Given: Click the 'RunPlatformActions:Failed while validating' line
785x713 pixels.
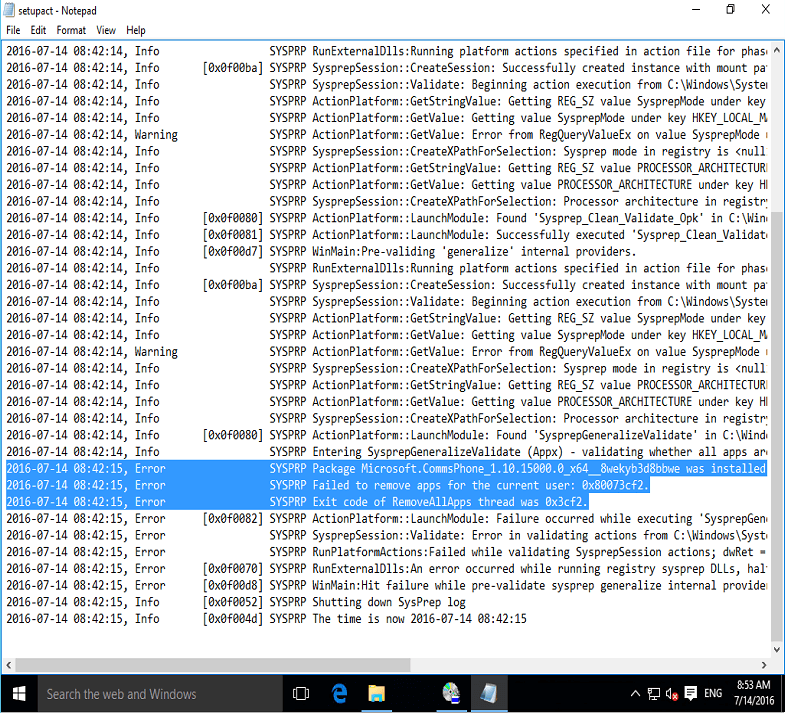Looking at the screenshot, I should [386, 552].
